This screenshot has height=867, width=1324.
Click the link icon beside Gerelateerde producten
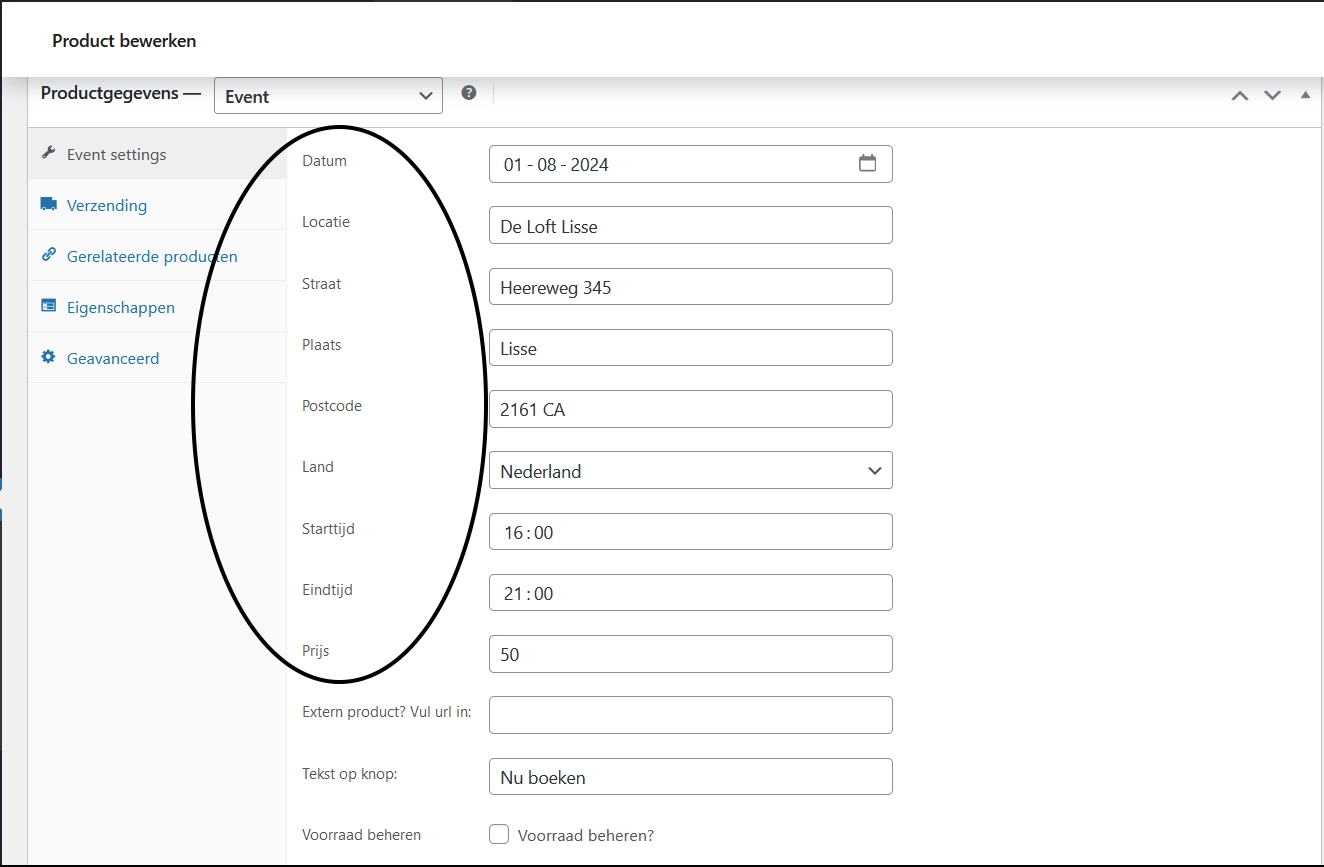point(48,255)
